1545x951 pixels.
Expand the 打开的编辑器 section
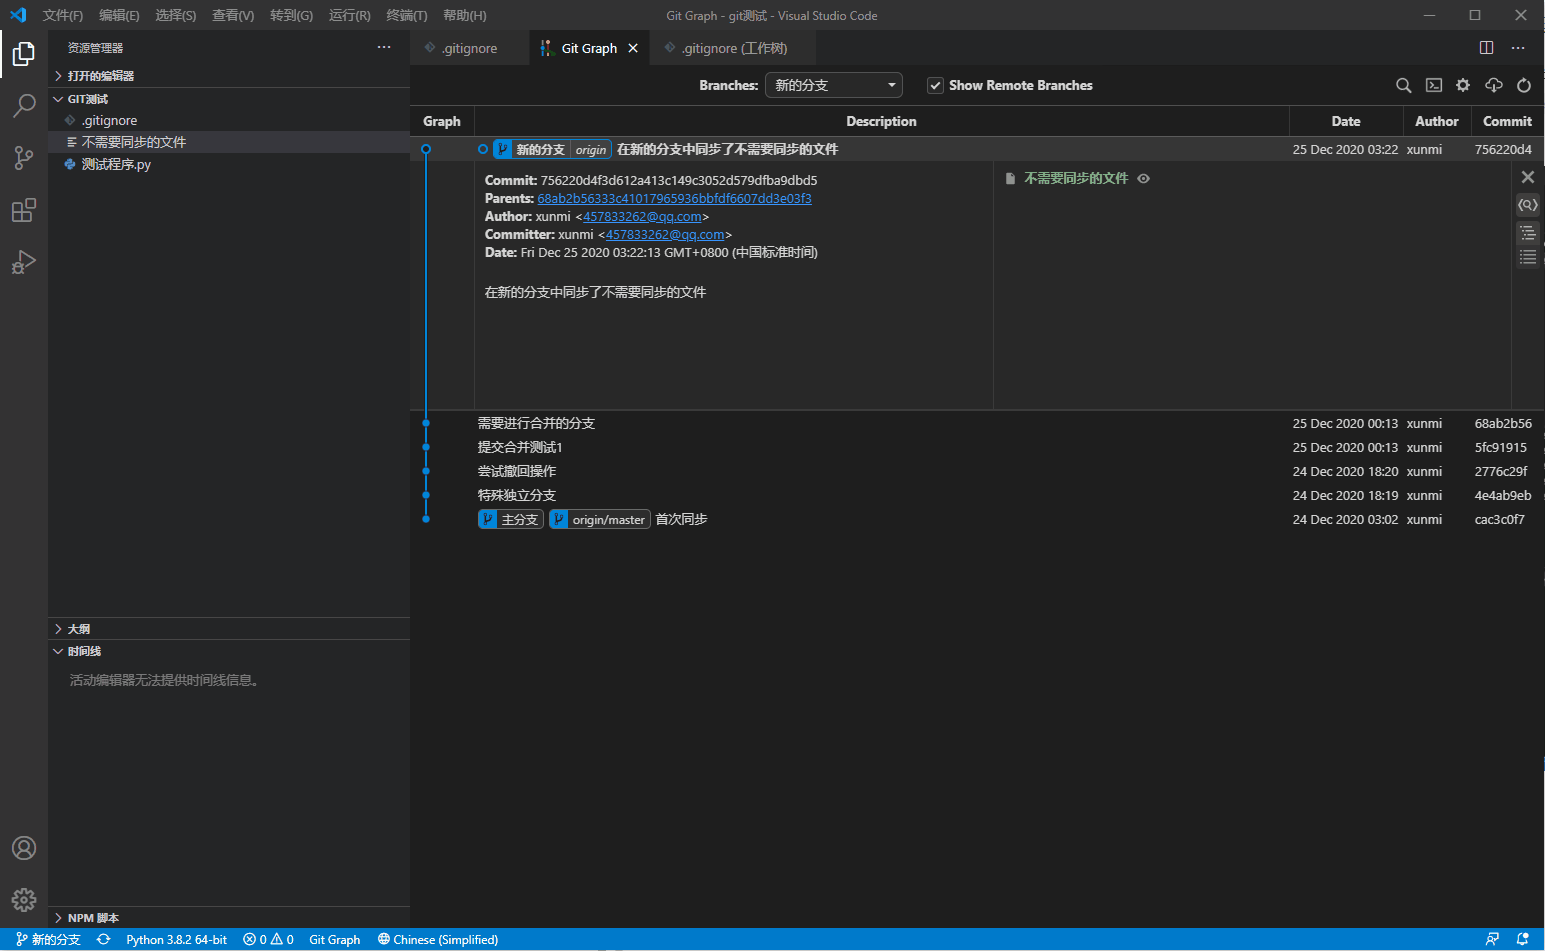point(229,76)
